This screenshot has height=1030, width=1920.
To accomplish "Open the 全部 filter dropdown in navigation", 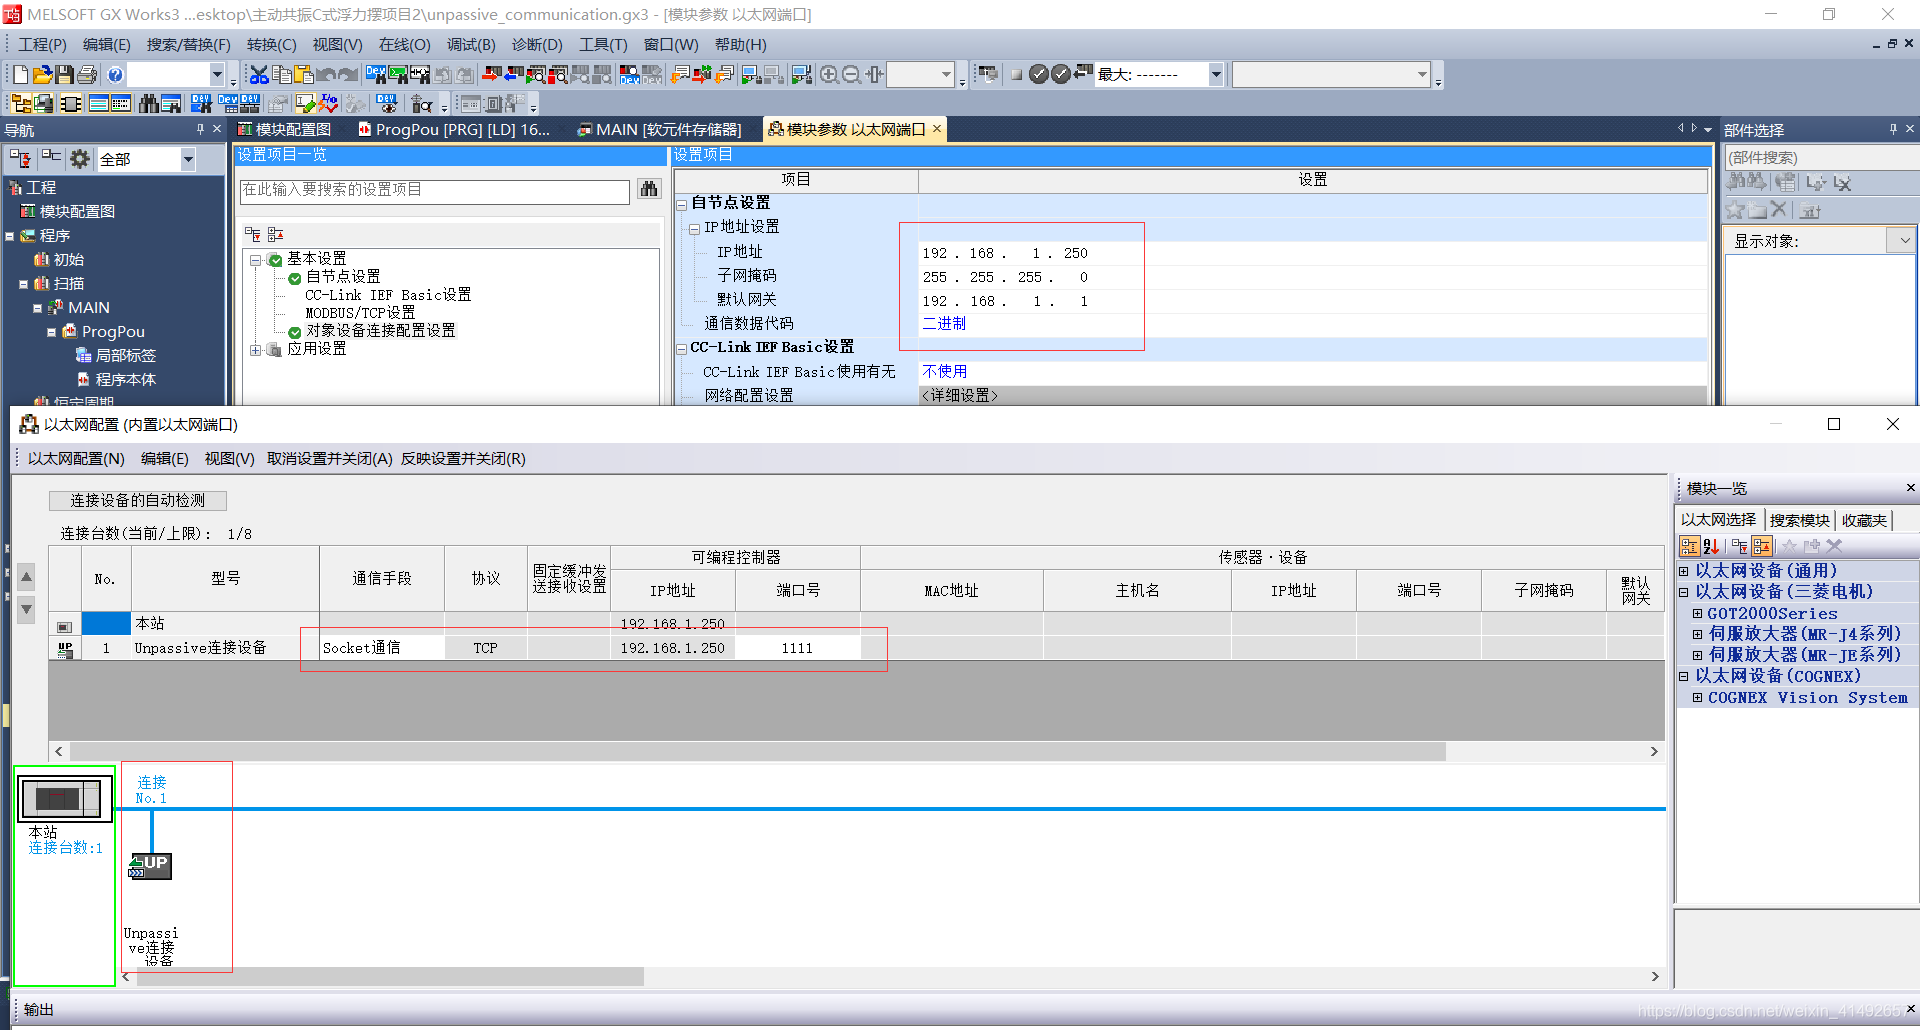I will (x=187, y=159).
